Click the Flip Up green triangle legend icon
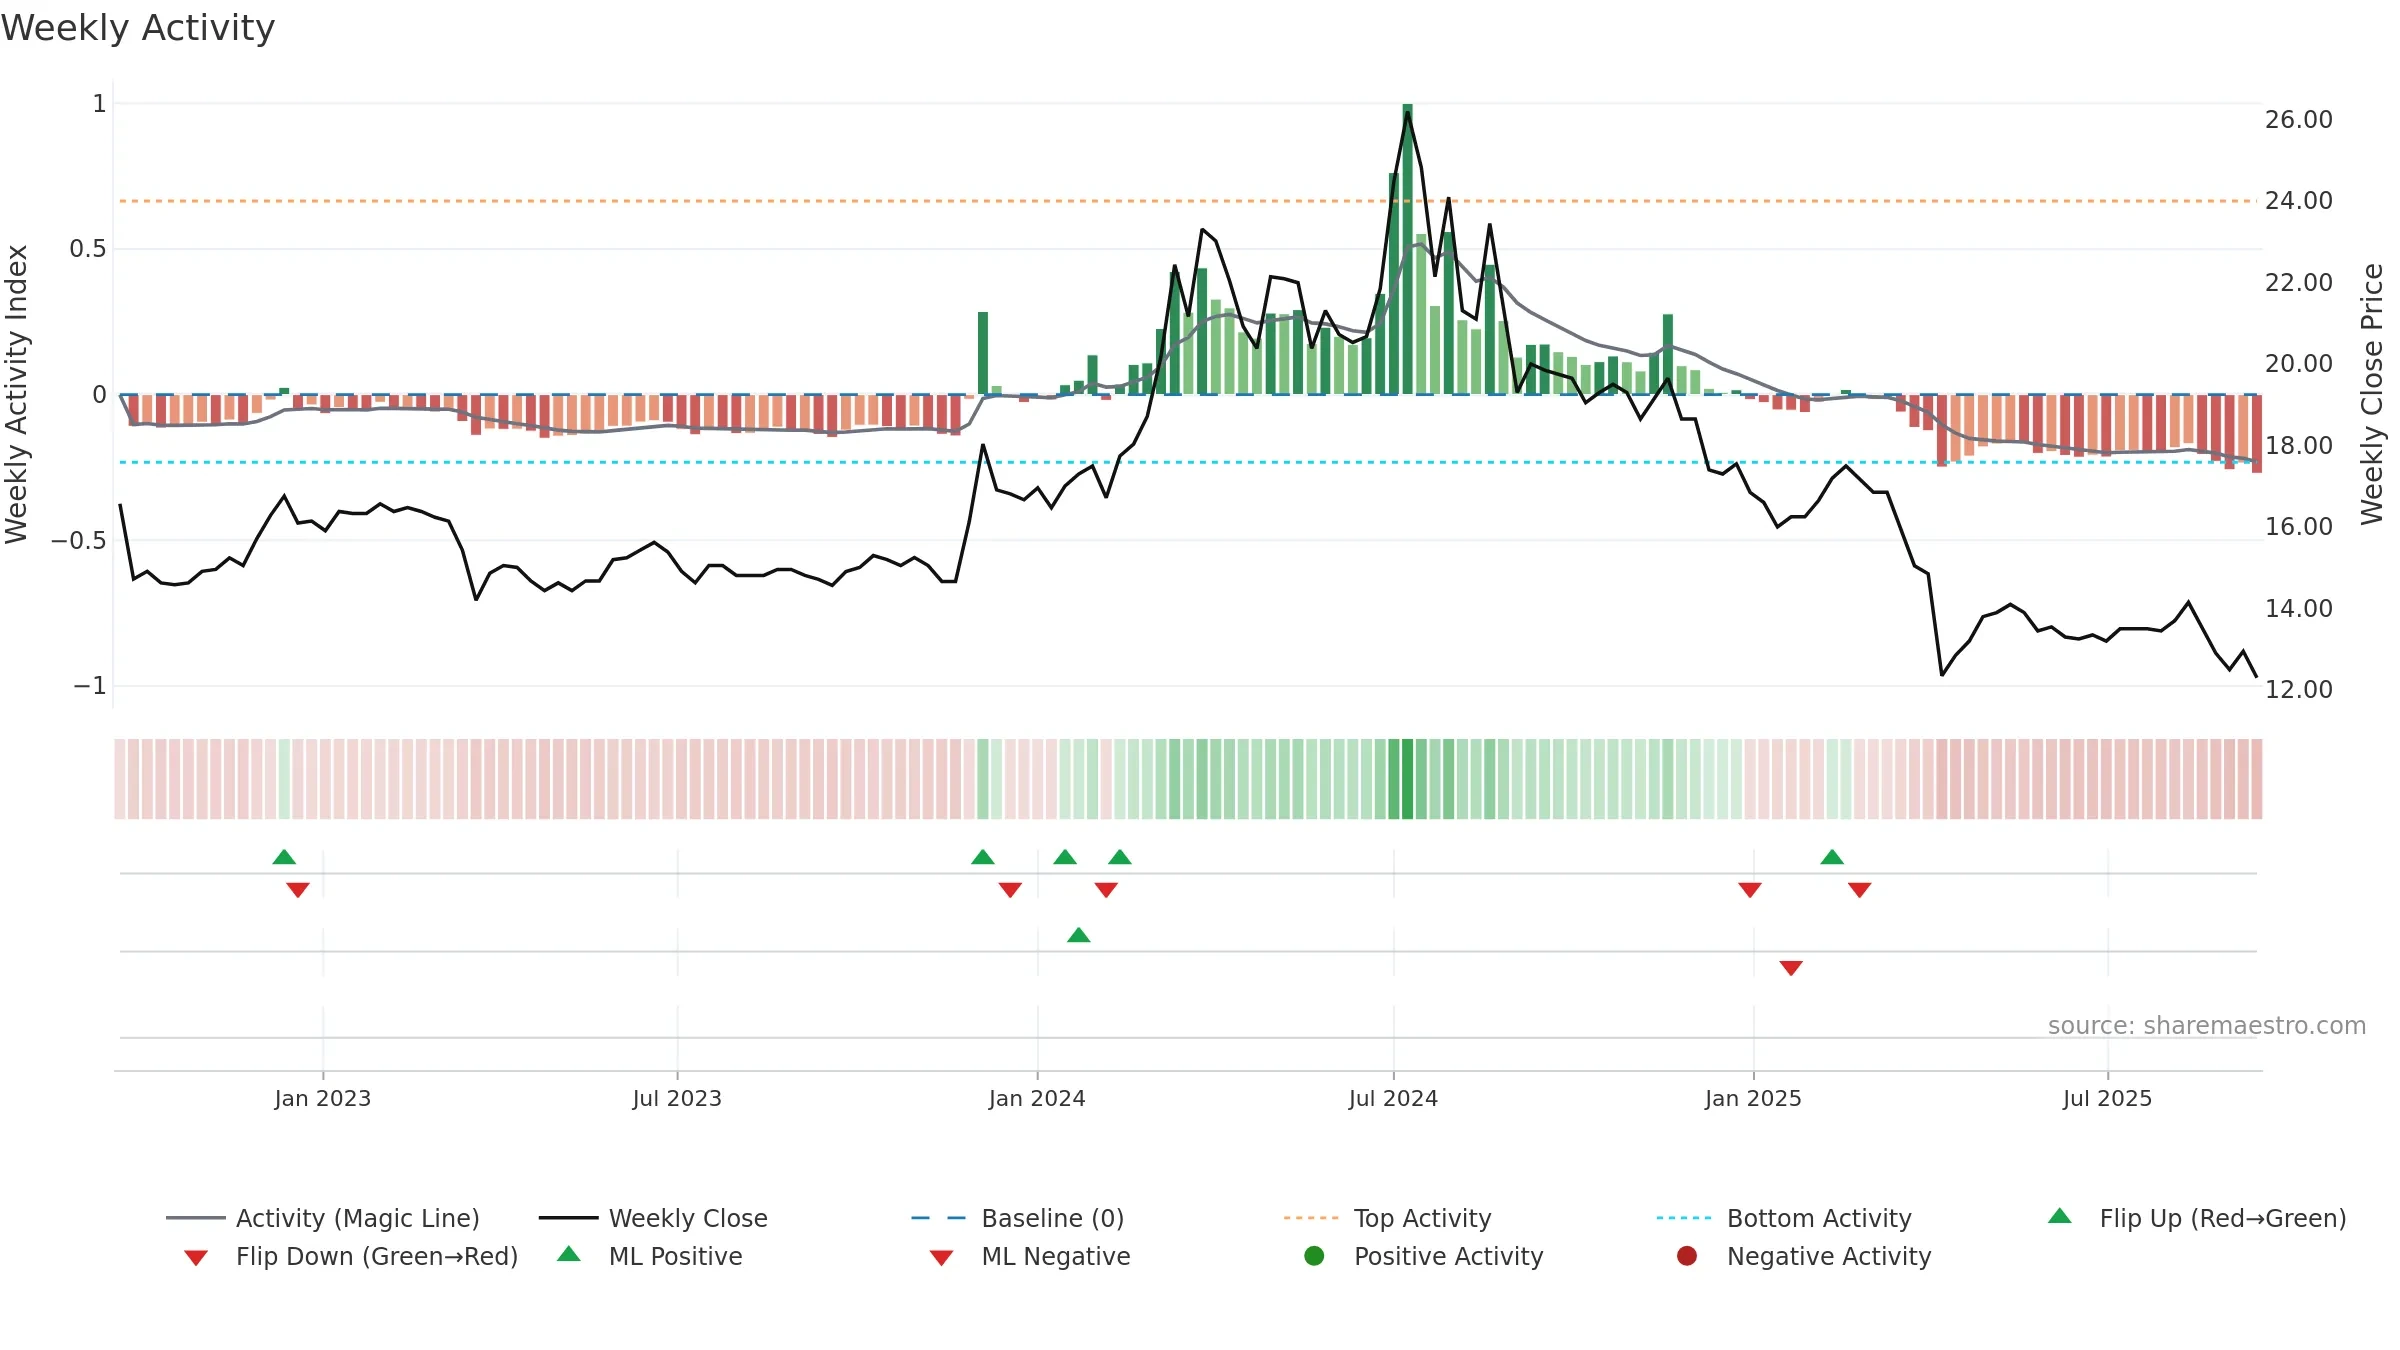 click(x=2060, y=1216)
